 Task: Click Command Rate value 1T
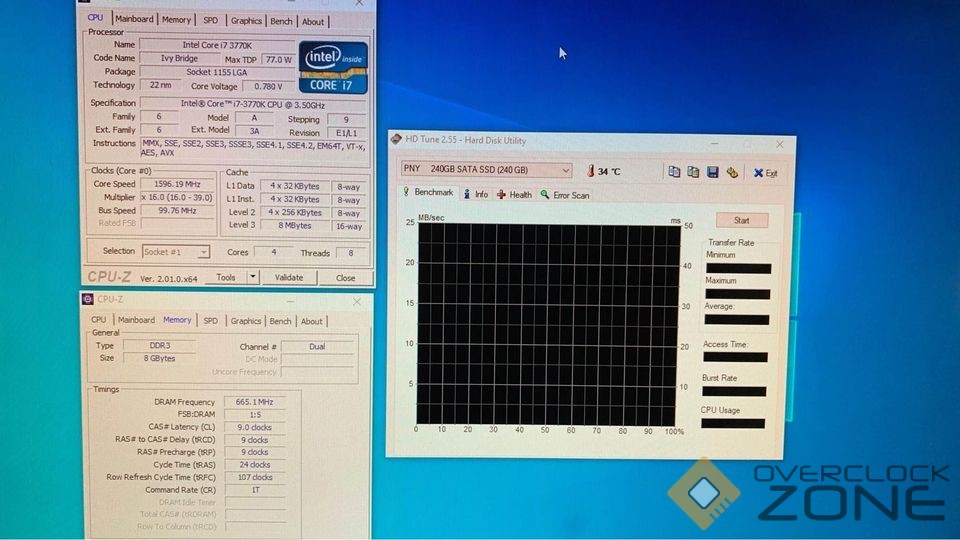[x=254, y=490]
